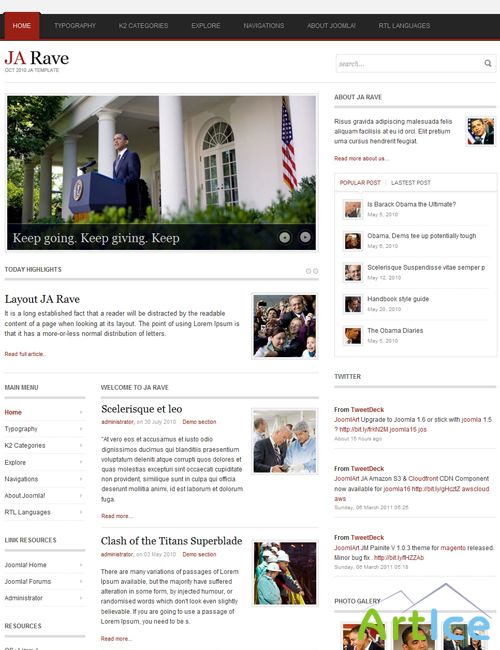Open thumbnail beside Is Barack Obama the Ultimate

[353, 209]
